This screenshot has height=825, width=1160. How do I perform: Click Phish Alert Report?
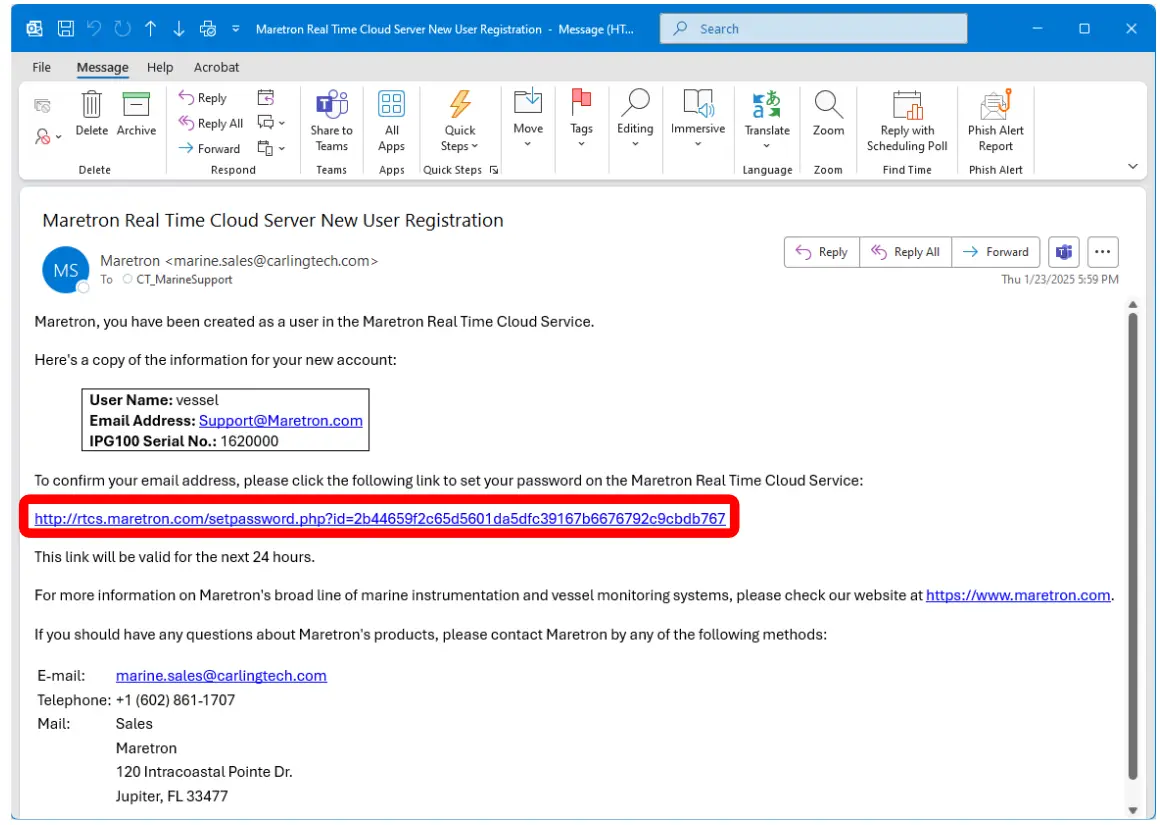pyautogui.click(x=995, y=121)
